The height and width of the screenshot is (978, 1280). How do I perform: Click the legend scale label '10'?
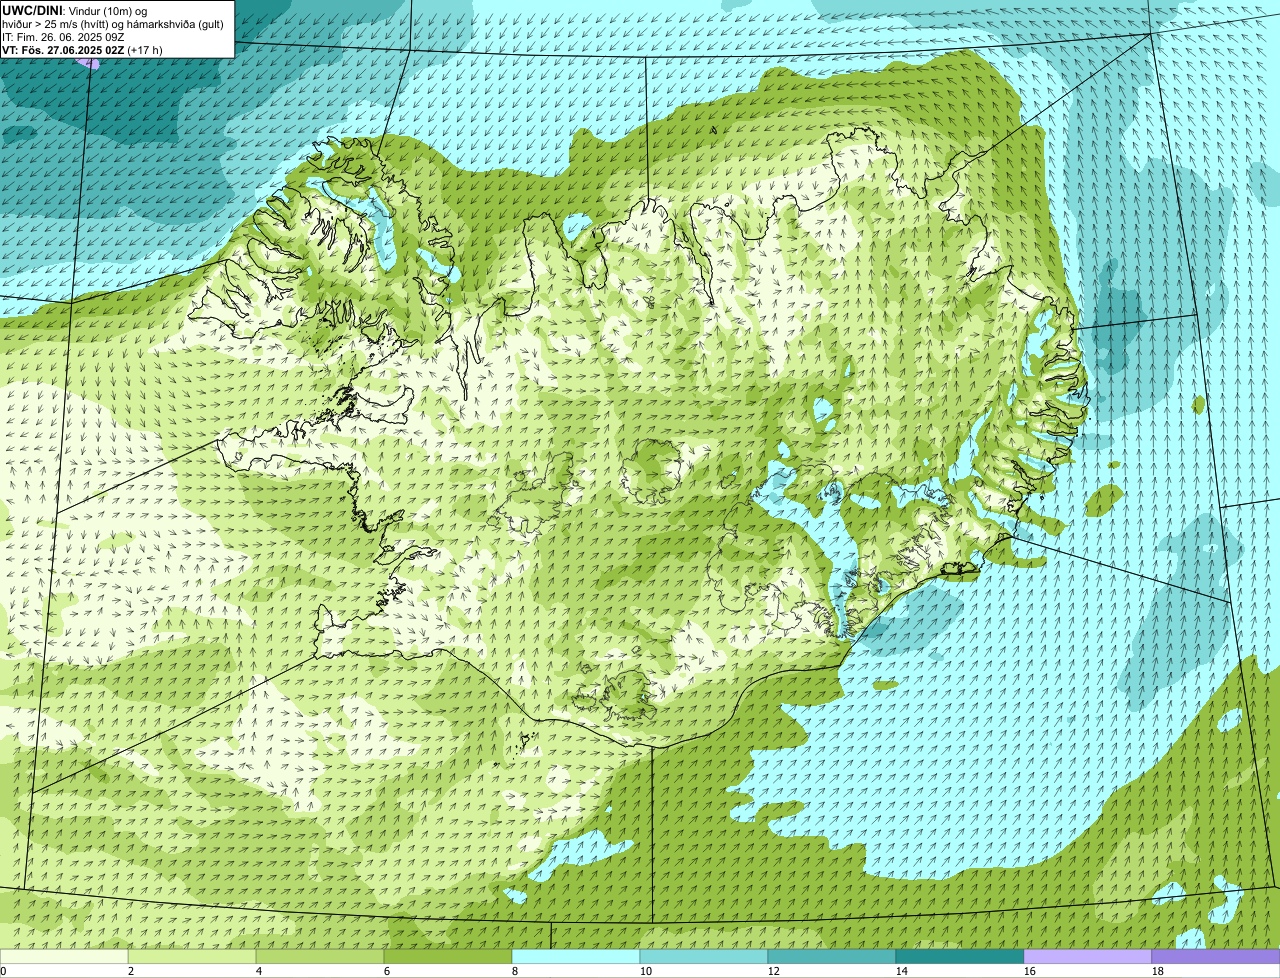pyautogui.click(x=646, y=971)
